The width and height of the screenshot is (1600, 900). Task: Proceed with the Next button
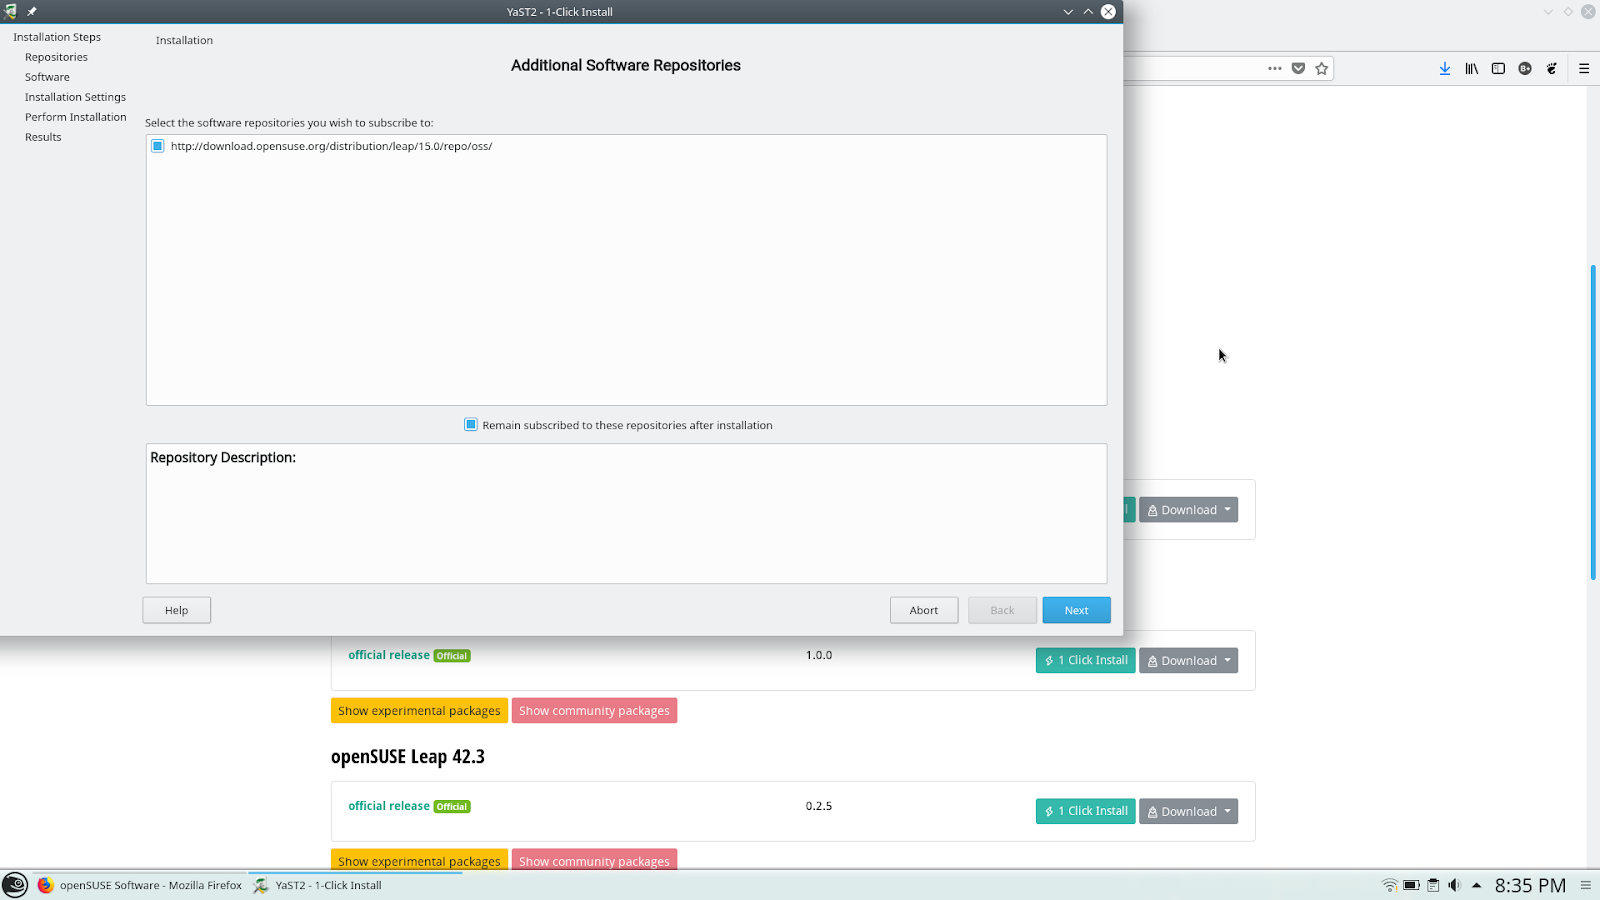point(1076,610)
